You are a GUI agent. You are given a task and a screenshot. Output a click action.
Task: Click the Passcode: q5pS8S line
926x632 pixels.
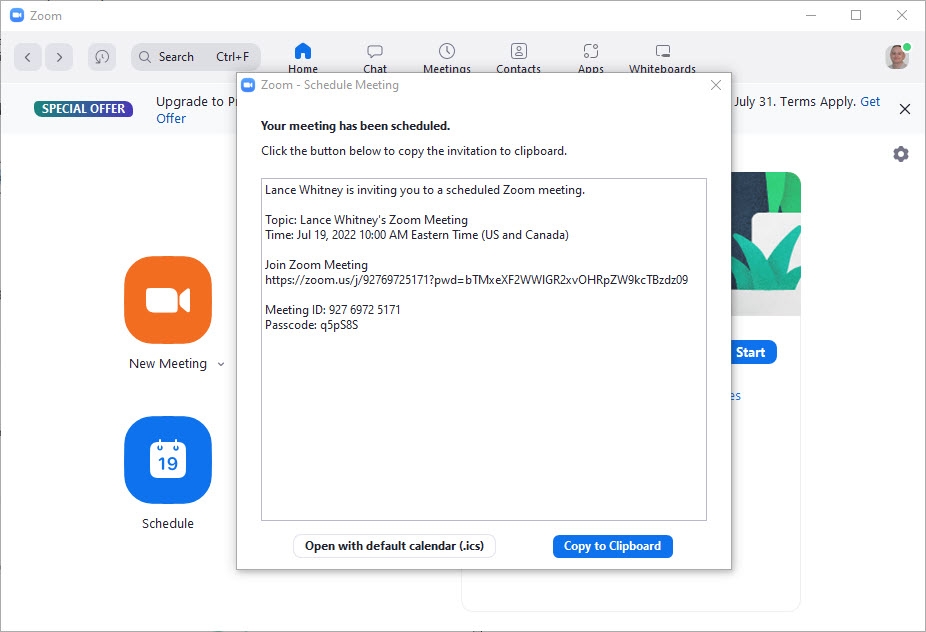(x=311, y=325)
